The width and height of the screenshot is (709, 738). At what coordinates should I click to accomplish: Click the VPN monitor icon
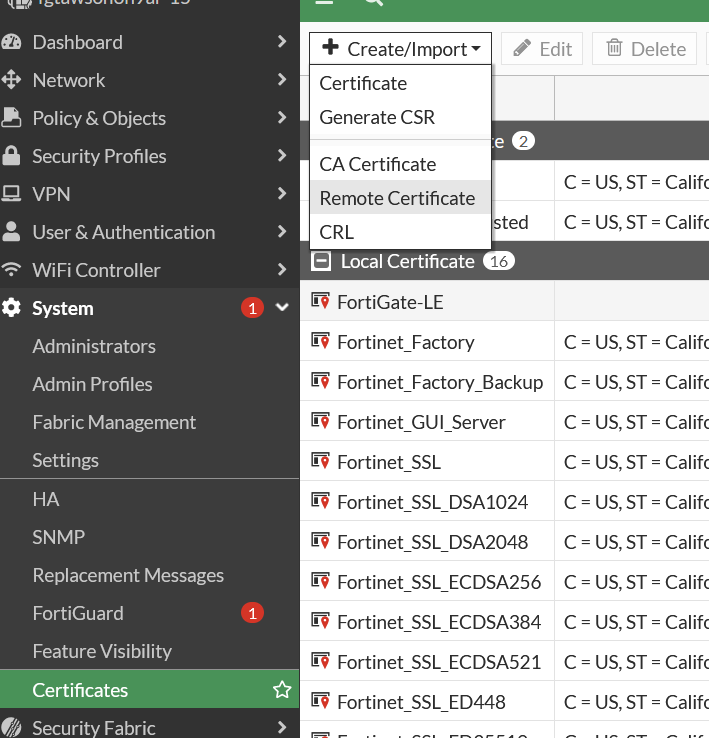pos(12,194)
